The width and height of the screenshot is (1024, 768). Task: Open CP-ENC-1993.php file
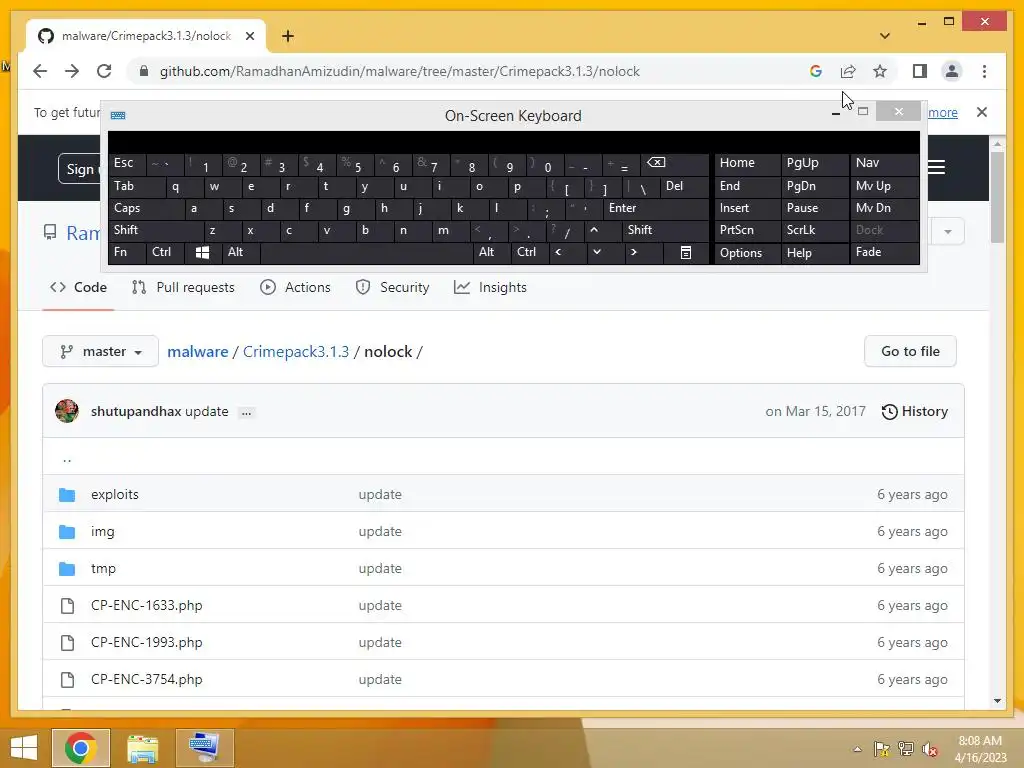[x=147, y=643]
